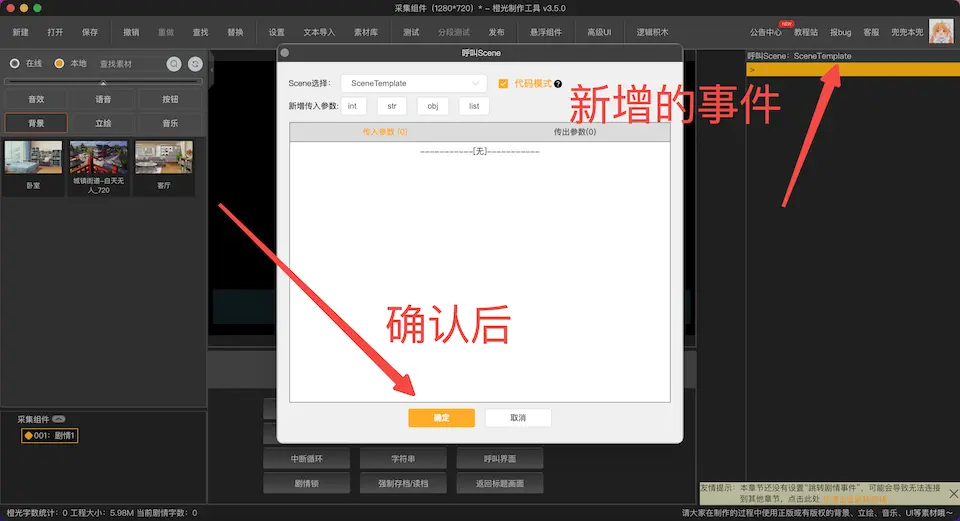This screenshot has width=960, height=521.
Task: Select the 立绘 asset category tab
Action: point(103,123)
